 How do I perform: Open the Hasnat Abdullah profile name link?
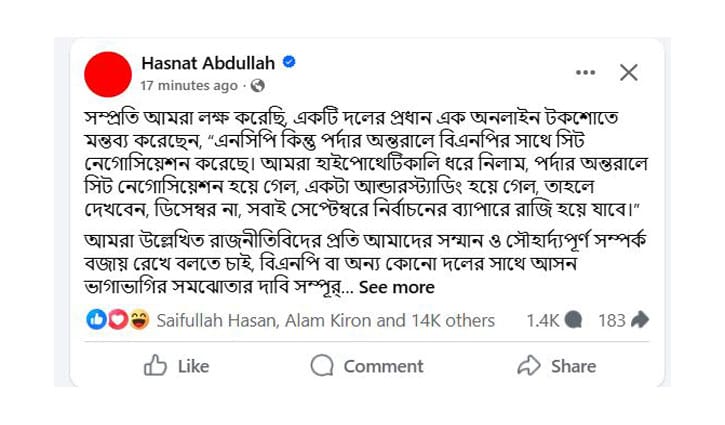click(208, 62)
